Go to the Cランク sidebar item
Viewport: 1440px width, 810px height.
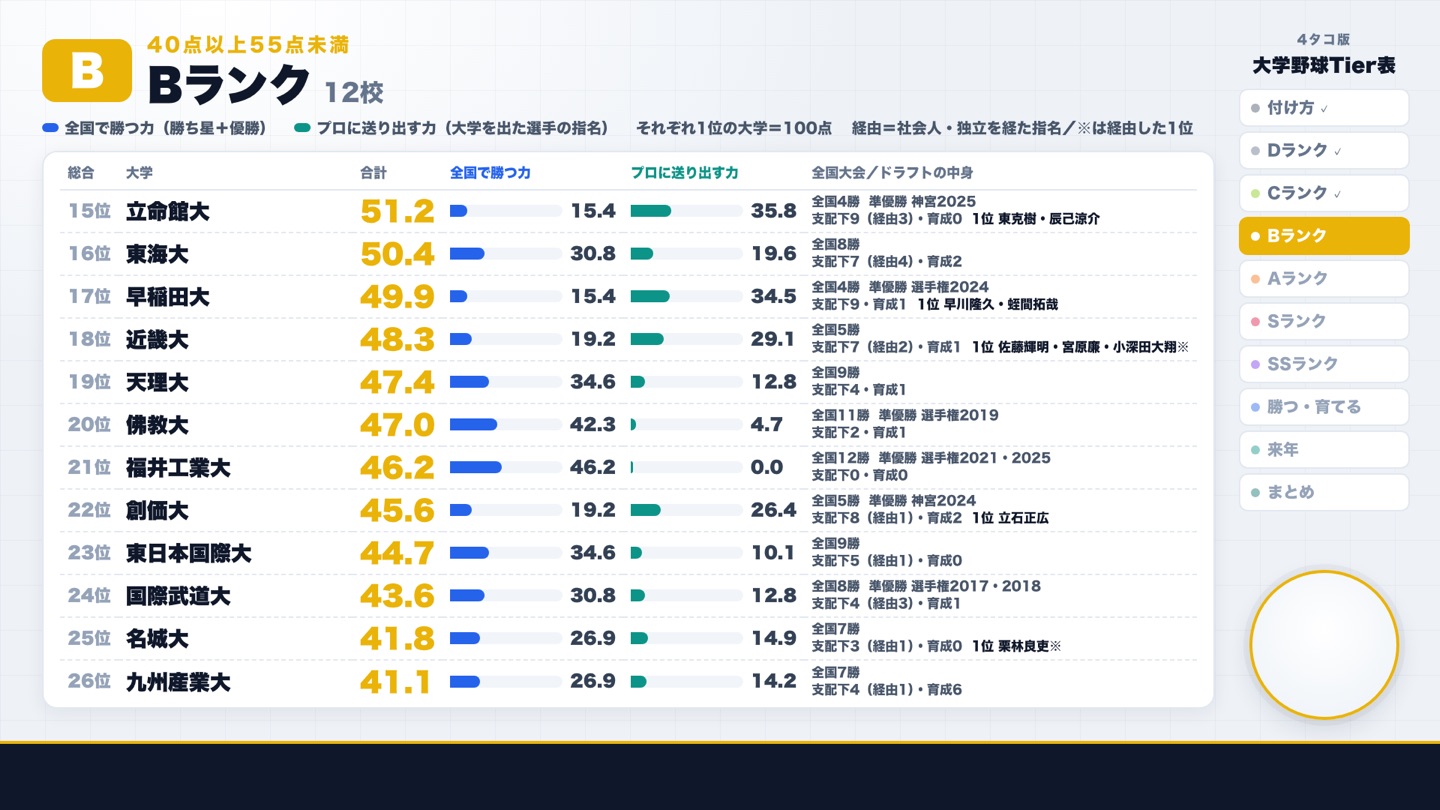pyautogui.click(x=1323, y=193)
